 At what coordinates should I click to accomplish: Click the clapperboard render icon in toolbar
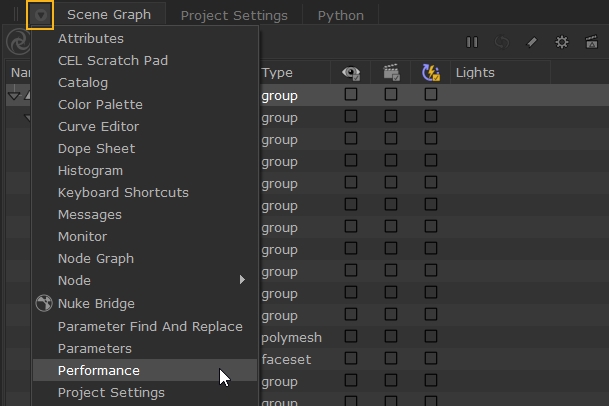click(592, 42)
